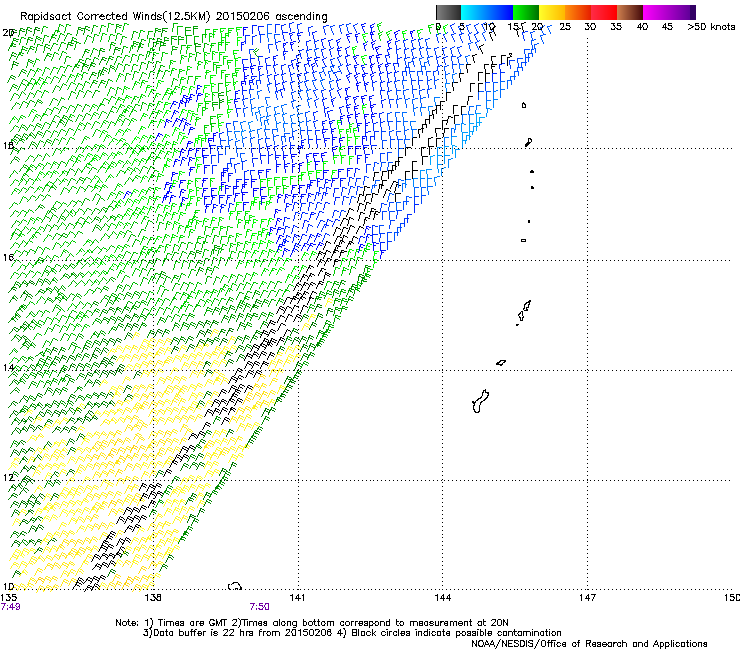The width and height of the screenshot is (740, 650).
Task: Click the magenta-purple 40-50 knots legend band
Action: [x=669, y=12]
